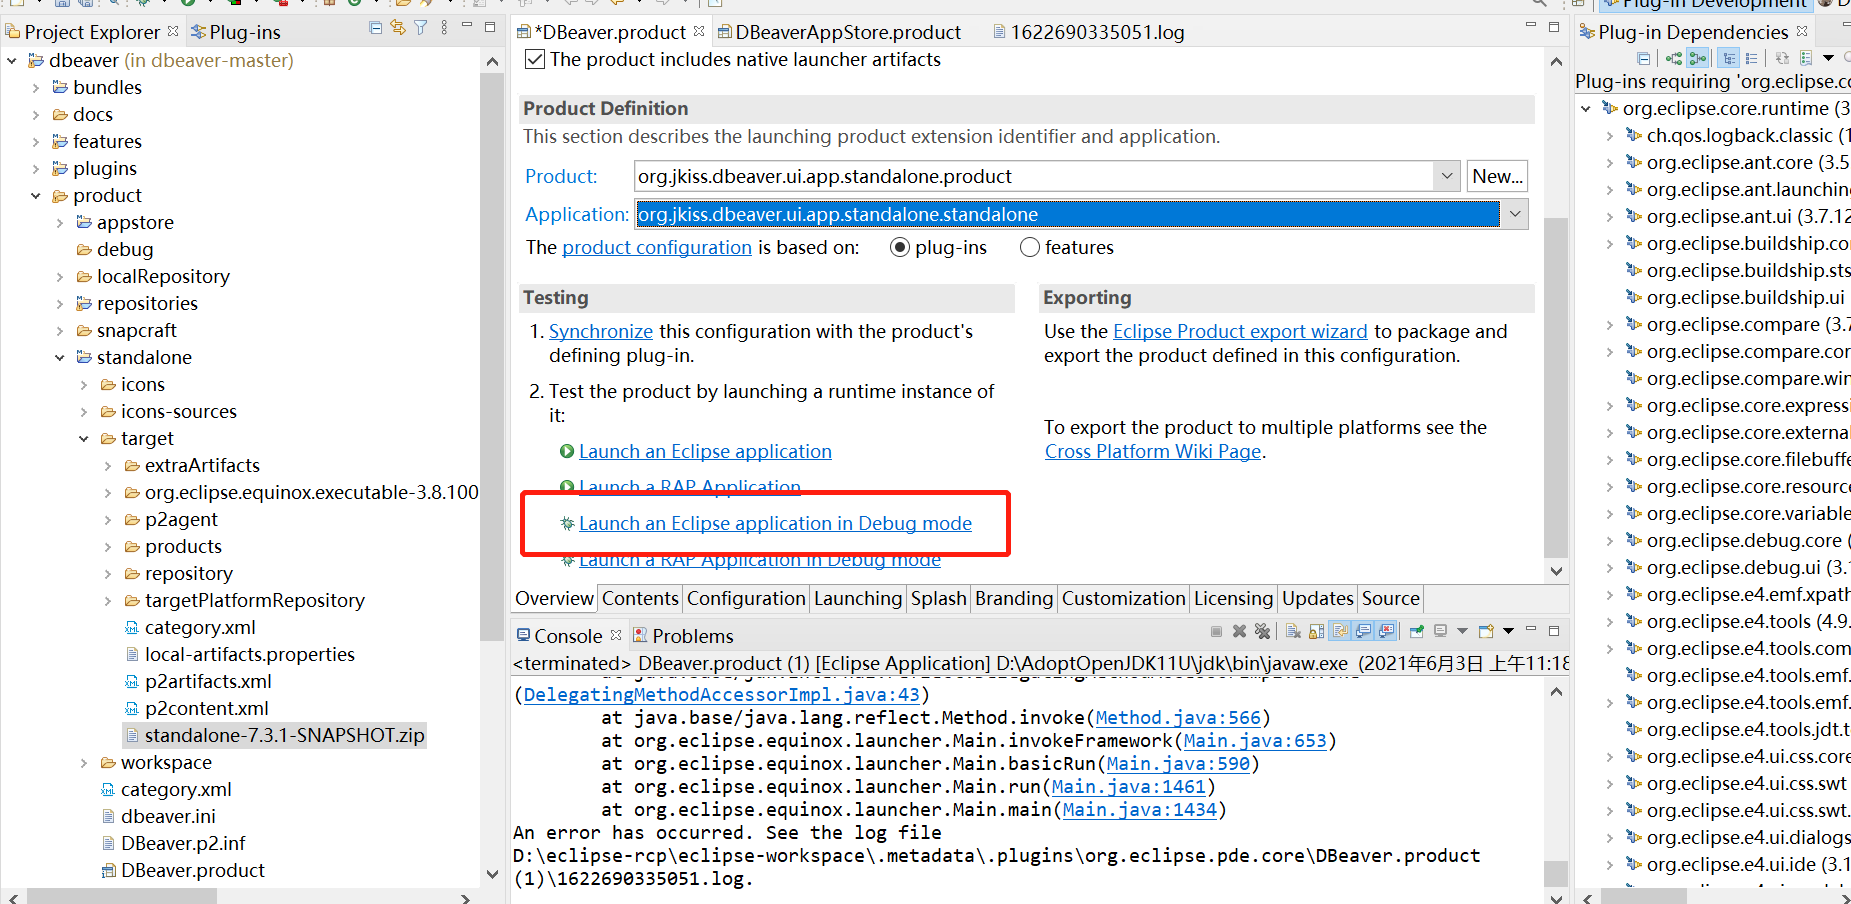
Task: Collapse the 'target' folder in Project Explorer
Action: pos(84,438)
